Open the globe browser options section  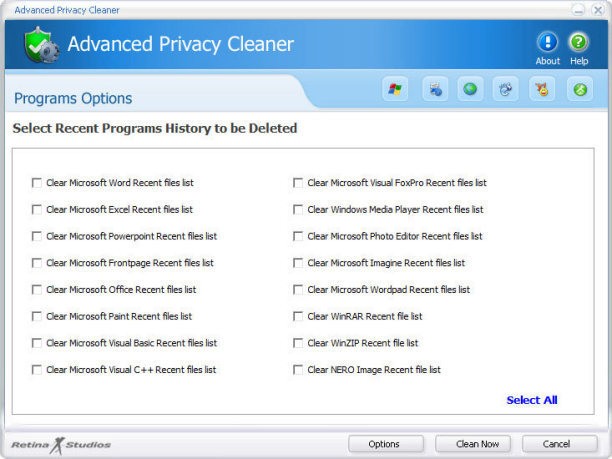470,89
